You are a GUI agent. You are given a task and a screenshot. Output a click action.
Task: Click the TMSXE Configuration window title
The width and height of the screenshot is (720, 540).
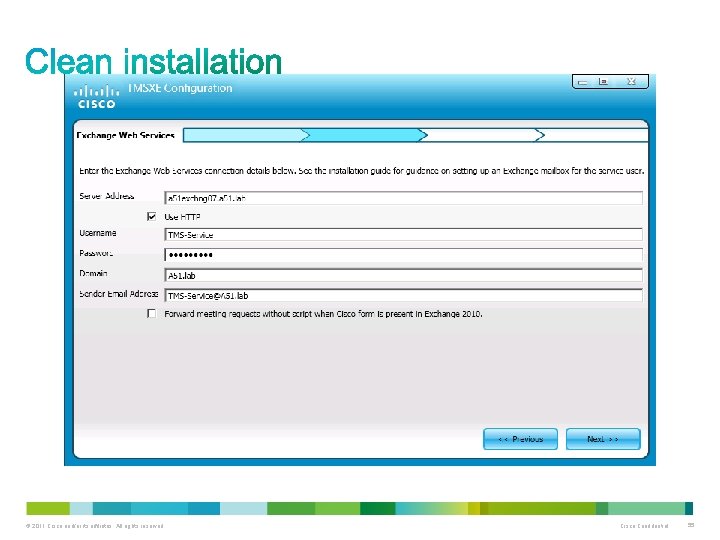180,88
